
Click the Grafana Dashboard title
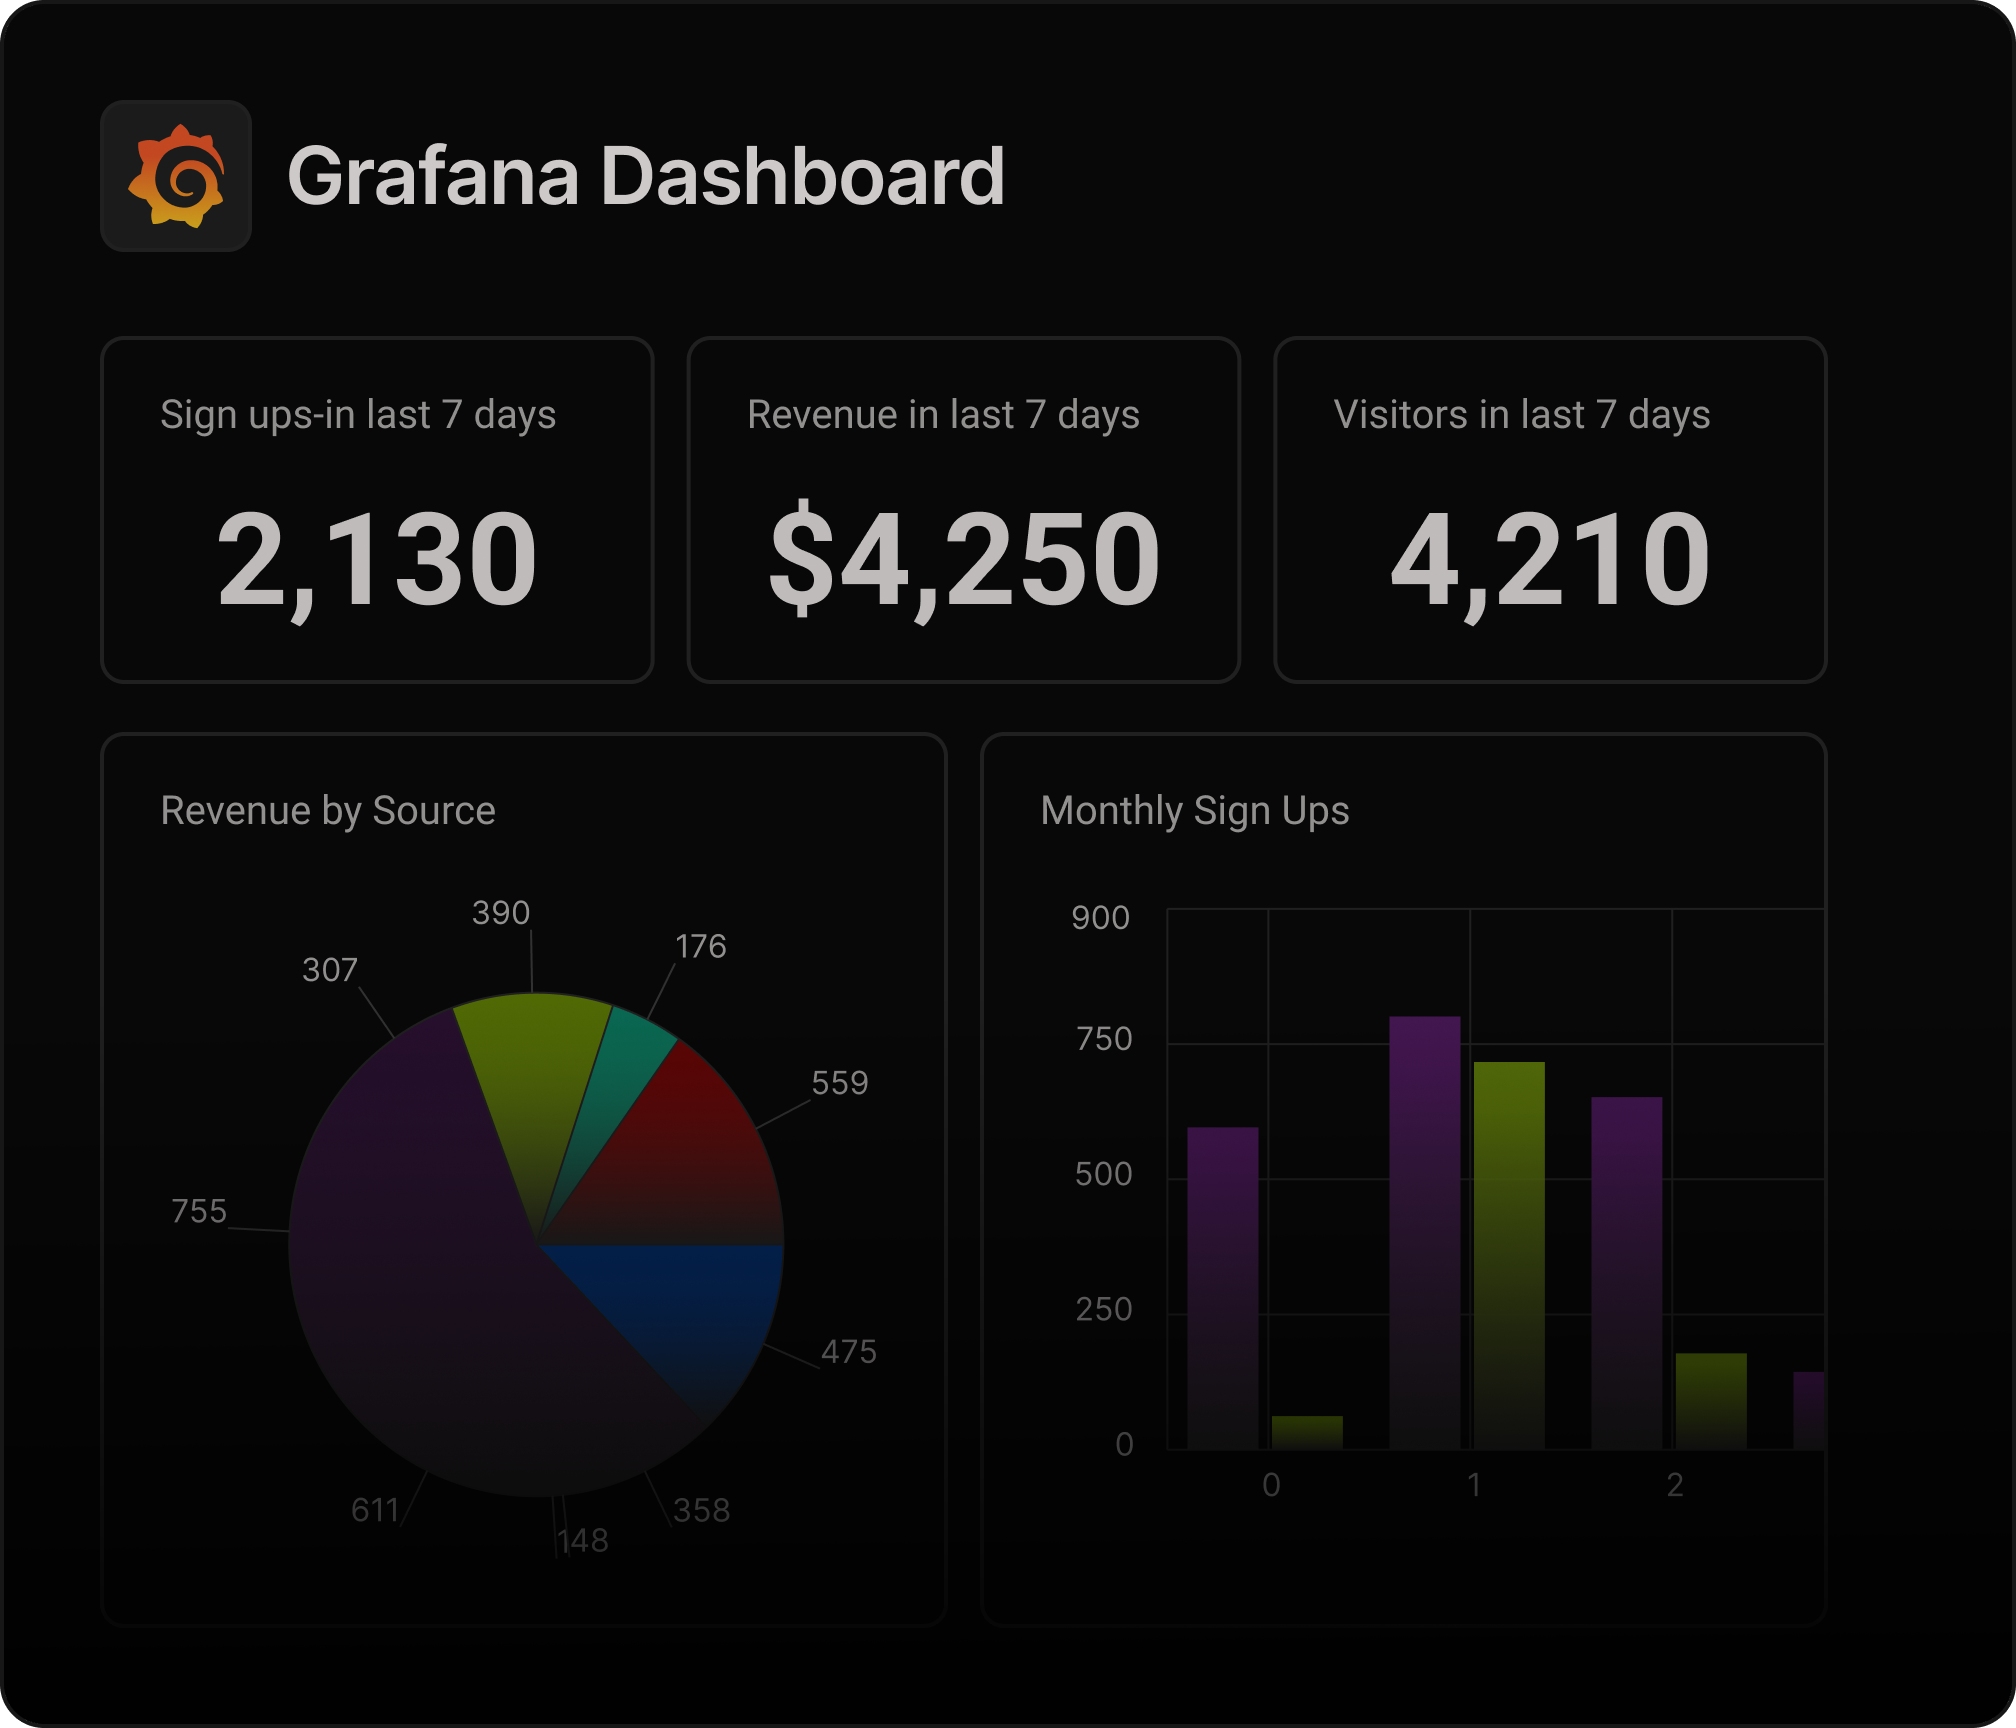click(645, 176)
